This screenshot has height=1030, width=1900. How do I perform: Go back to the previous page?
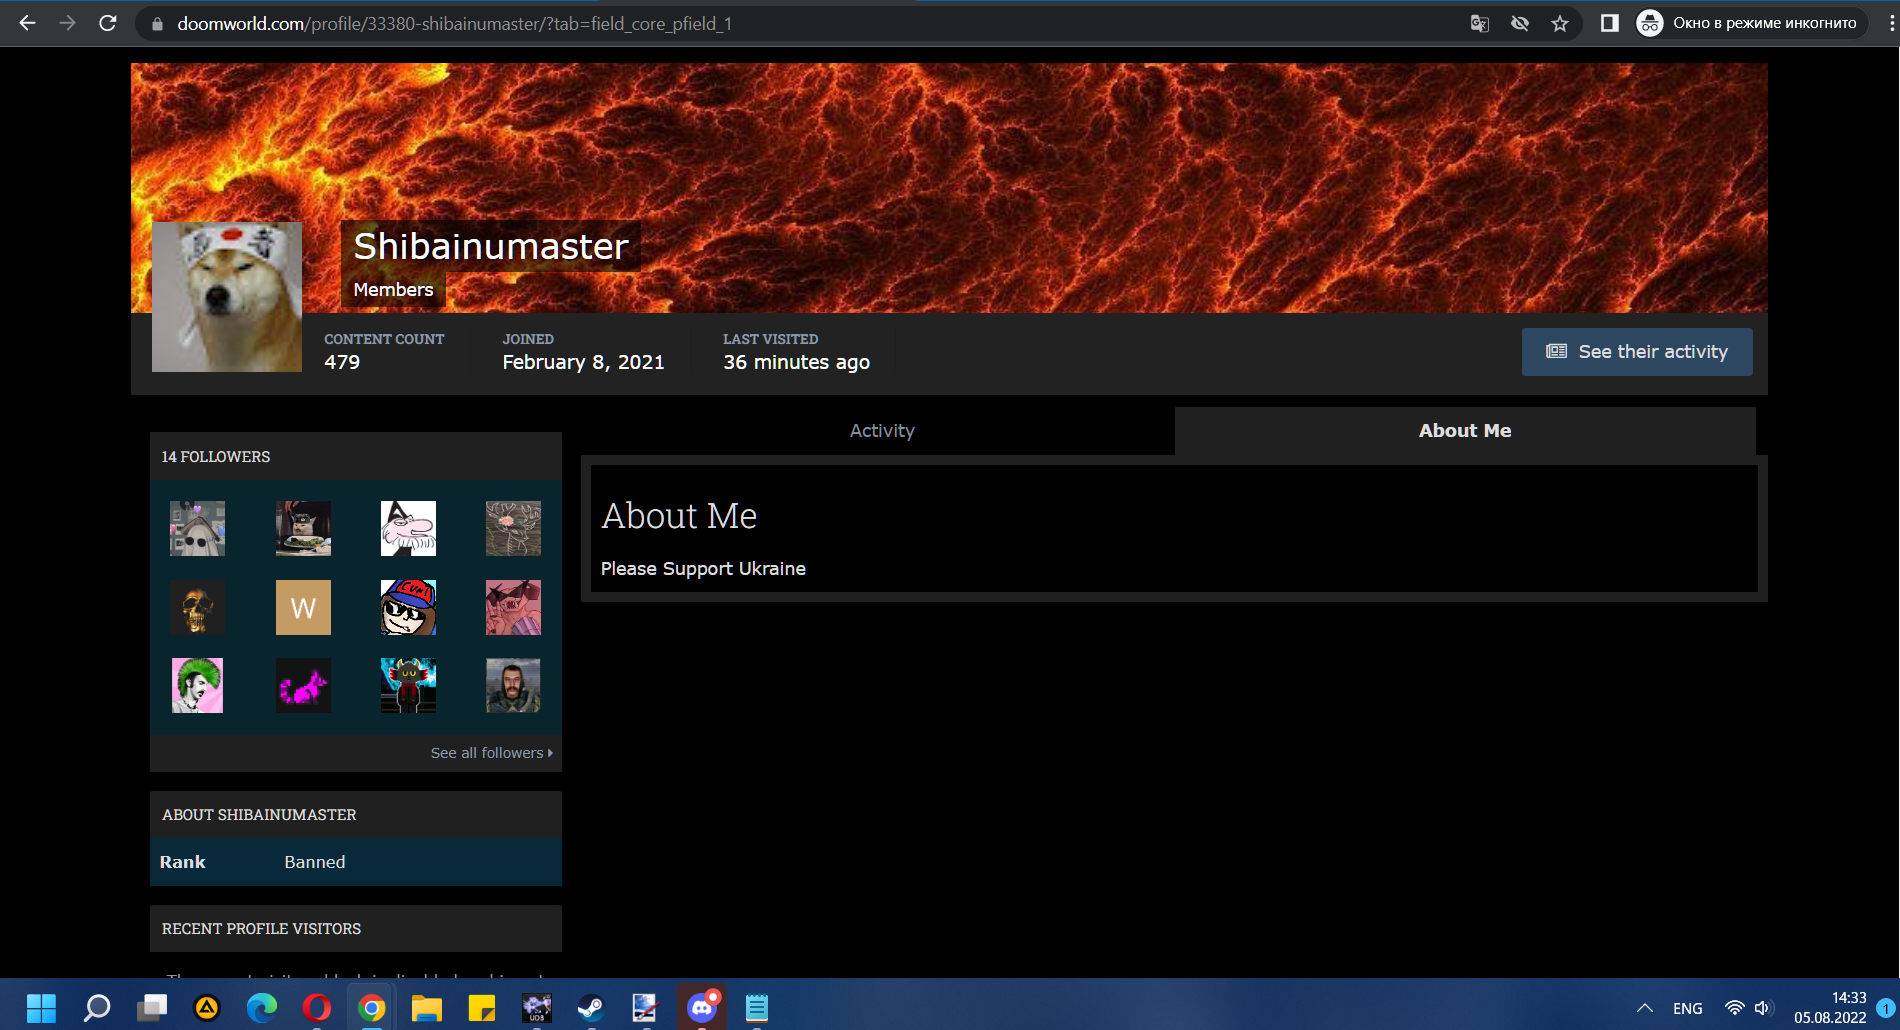click(x=27, y=23)
